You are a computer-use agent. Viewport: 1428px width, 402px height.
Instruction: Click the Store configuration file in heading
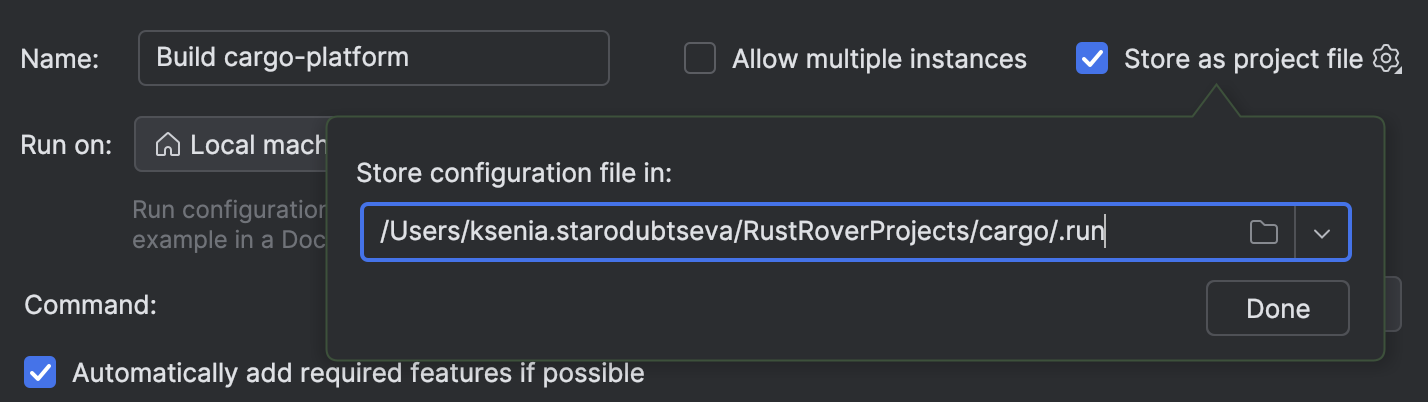515,173
